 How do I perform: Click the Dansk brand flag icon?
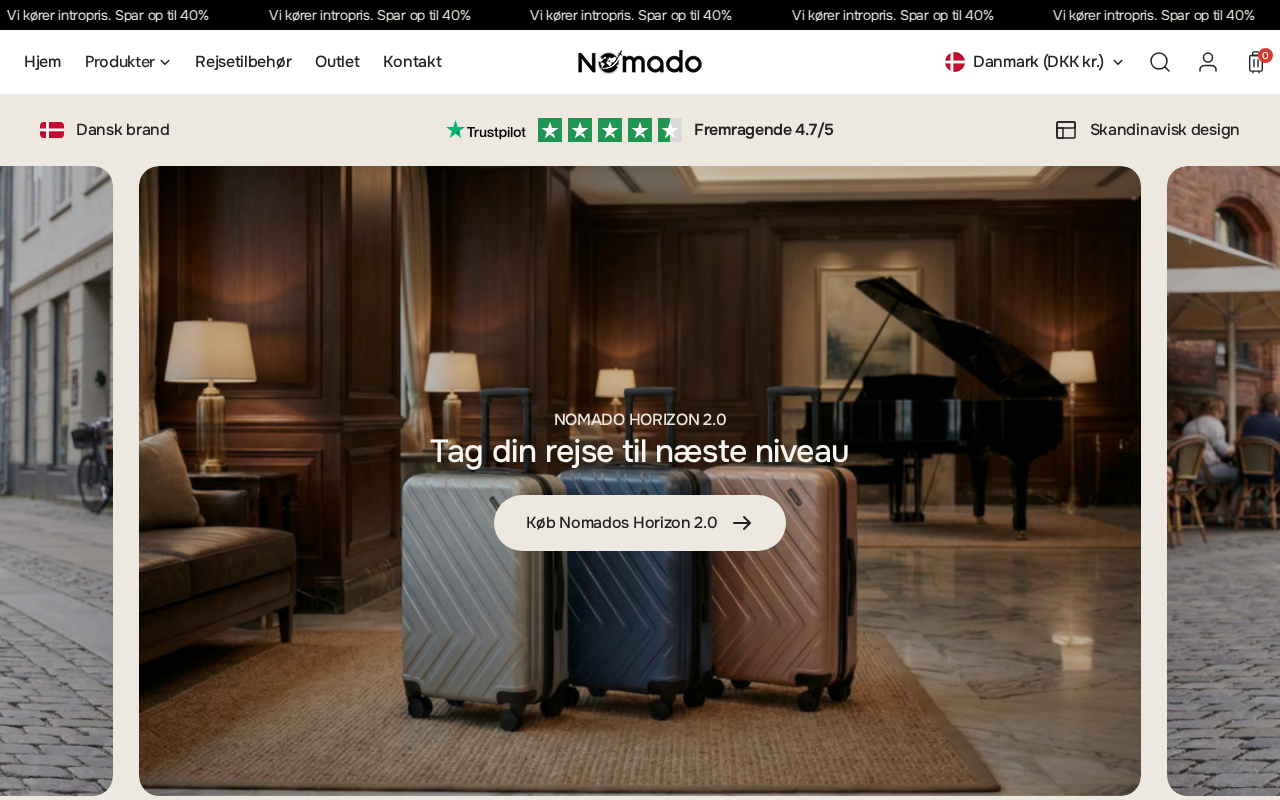(x=52, y=130)
